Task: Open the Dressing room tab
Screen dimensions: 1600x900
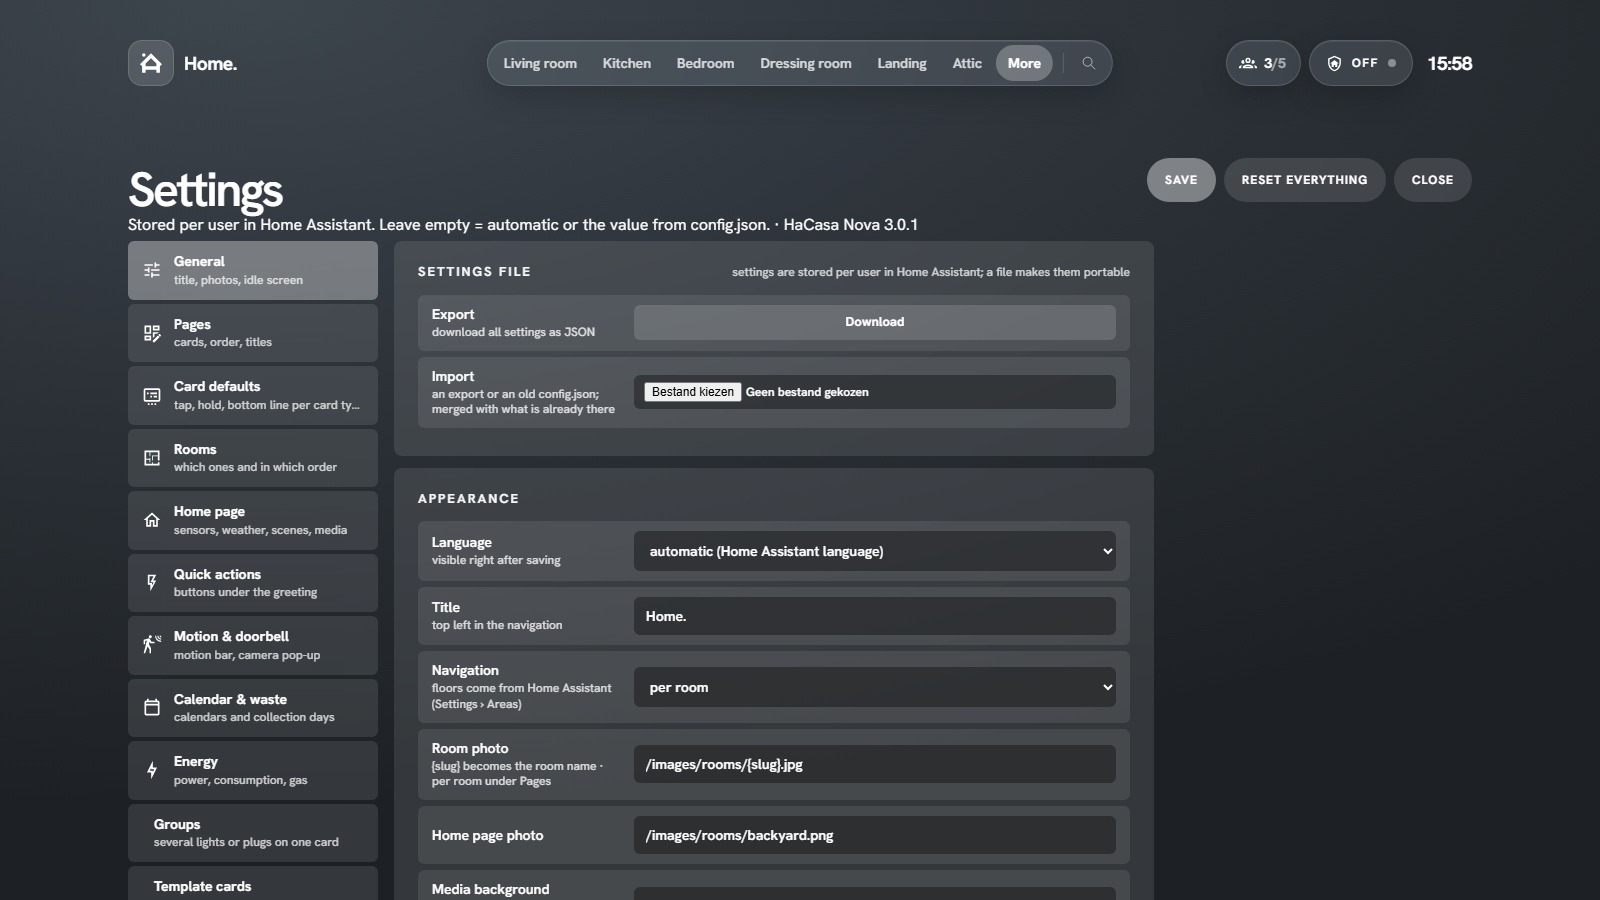Action: pos(806,63)
